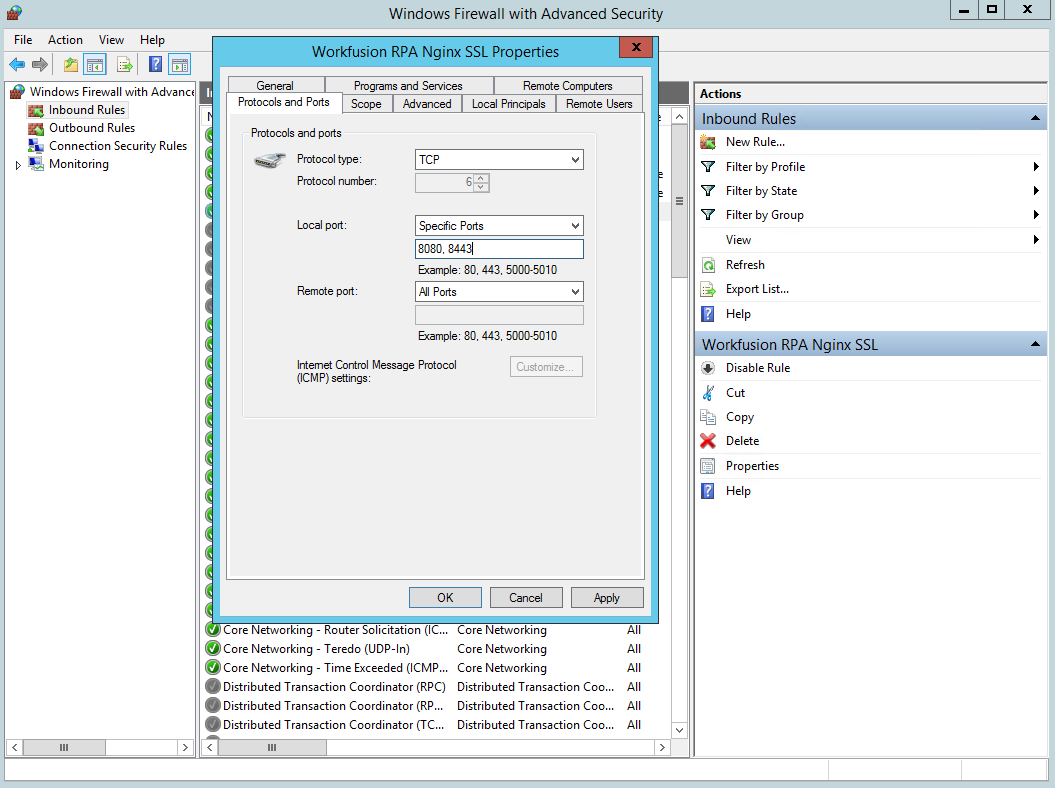This screenshot has height=788, width=1055.
Task: Expand the Filter by Group submenu arrow
Action: 1036,215
